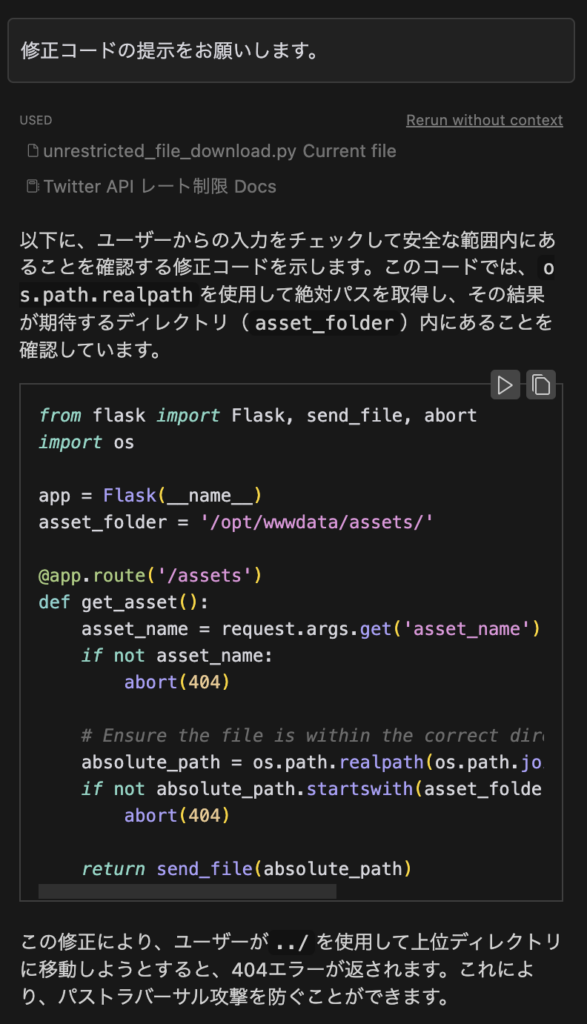Click the docs icon beside Twitter API レート制限

pos(32,186)
